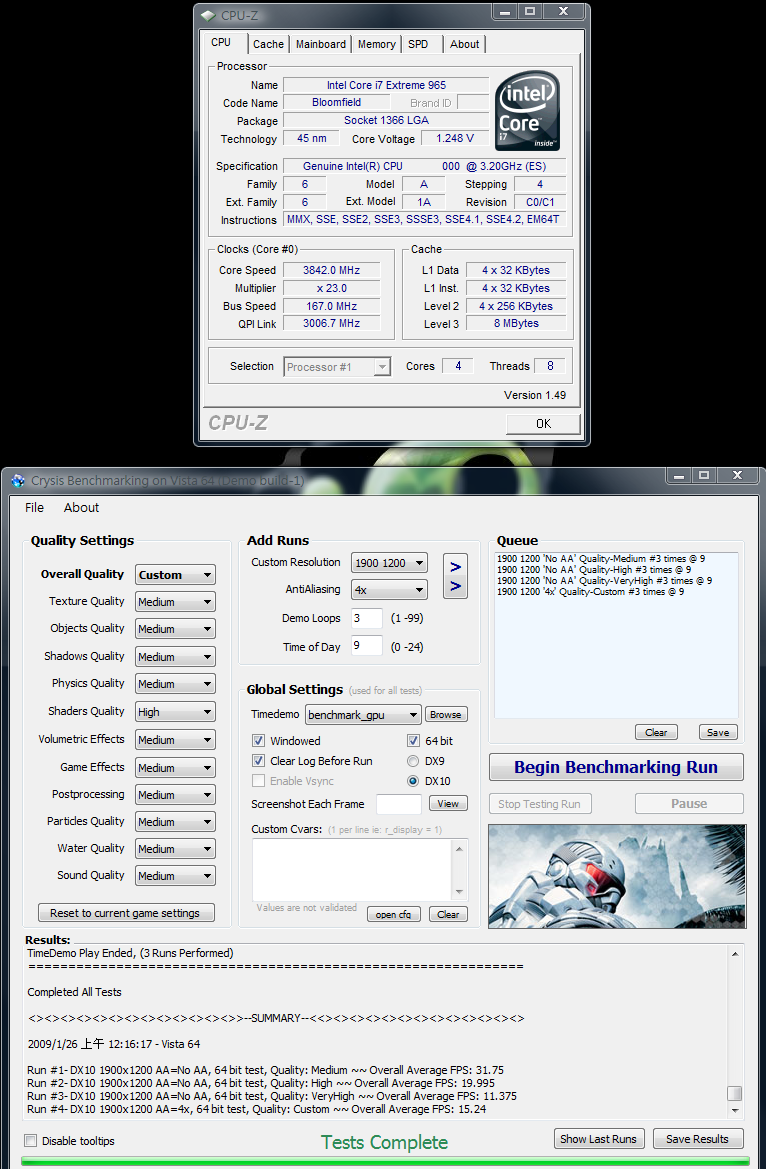This screenshot has width=766, height=1169.
Task: Open the Overall Quality dropdown
Action: [x=175, y=575]
